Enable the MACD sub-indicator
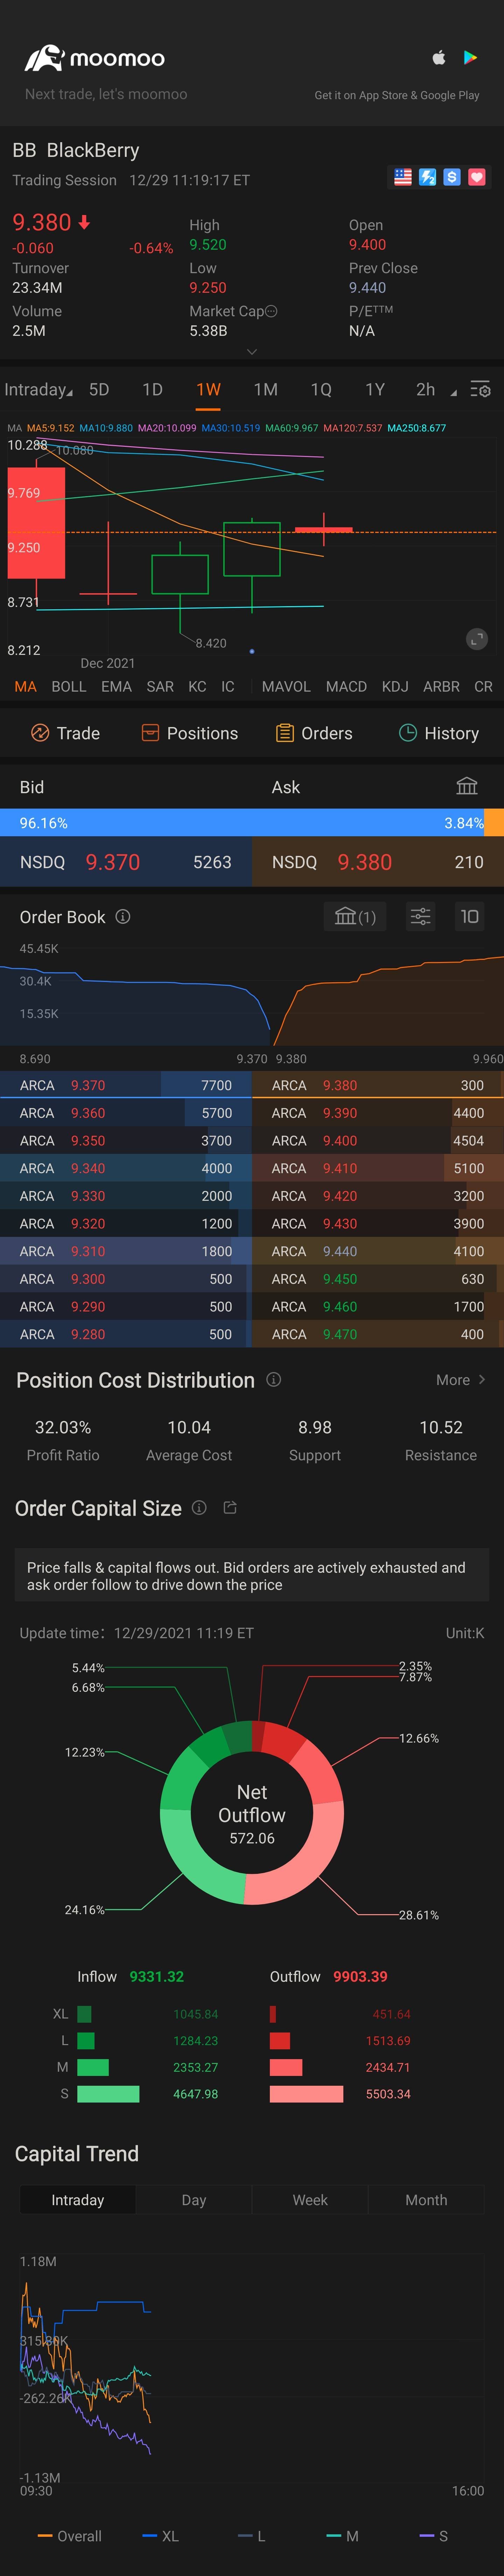Viewport: 504px width, 2576px height. [x=346, y=687]
